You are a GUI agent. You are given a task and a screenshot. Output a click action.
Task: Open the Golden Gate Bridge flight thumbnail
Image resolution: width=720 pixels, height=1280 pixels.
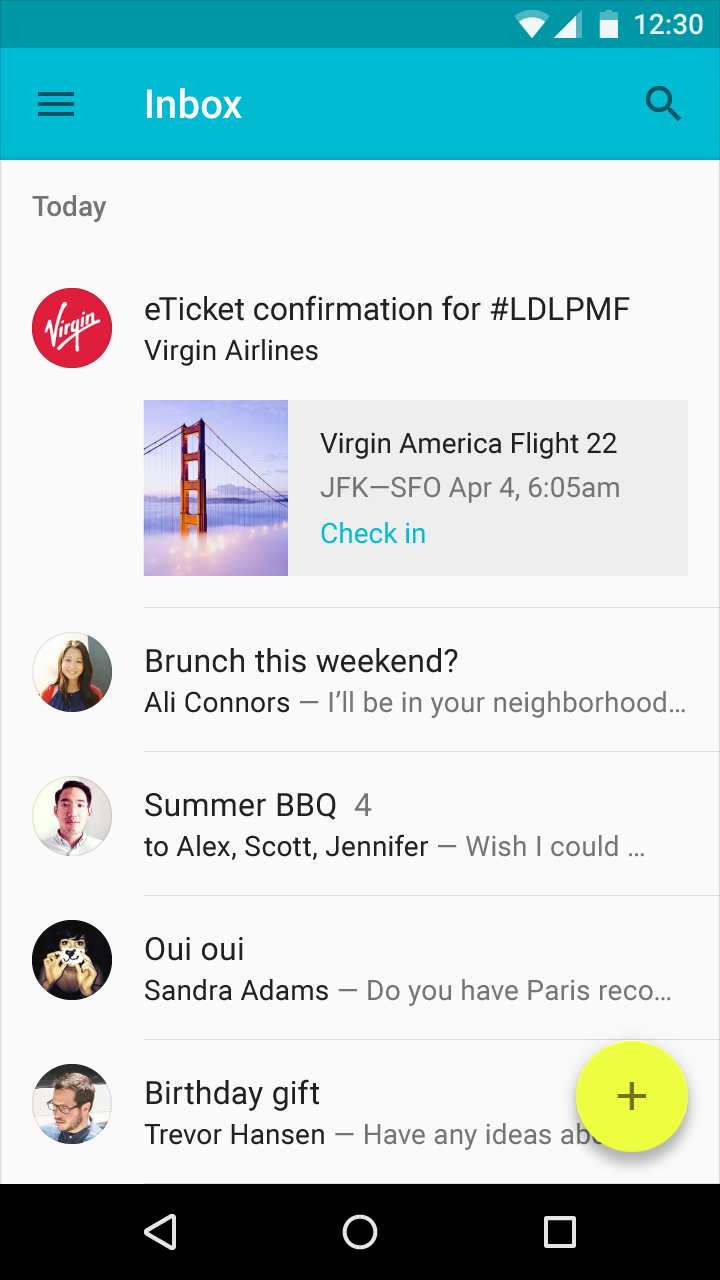coord(216,488)
